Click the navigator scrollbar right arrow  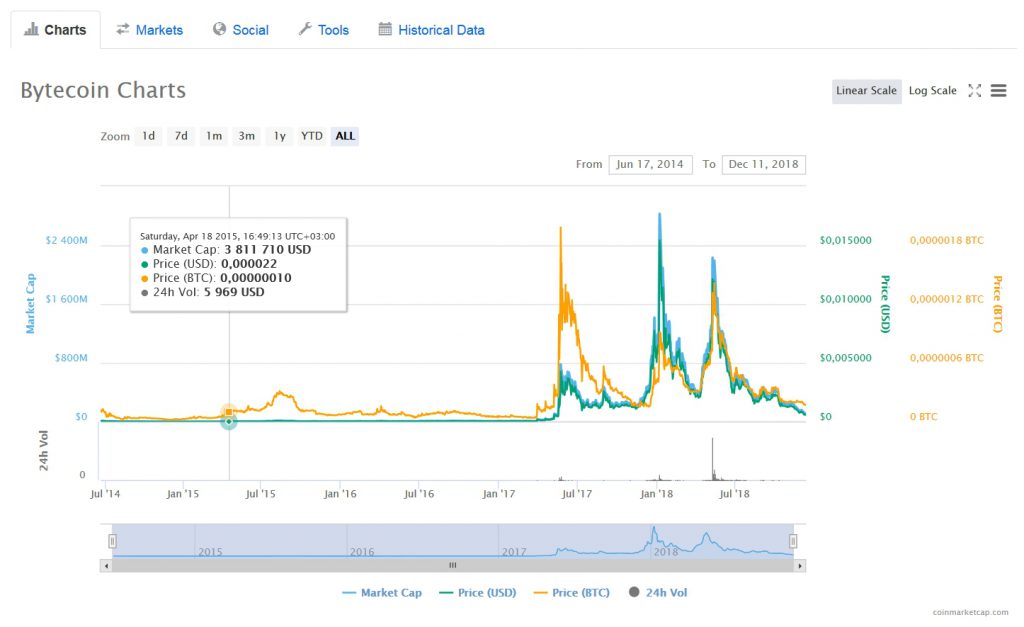[800, 566]
